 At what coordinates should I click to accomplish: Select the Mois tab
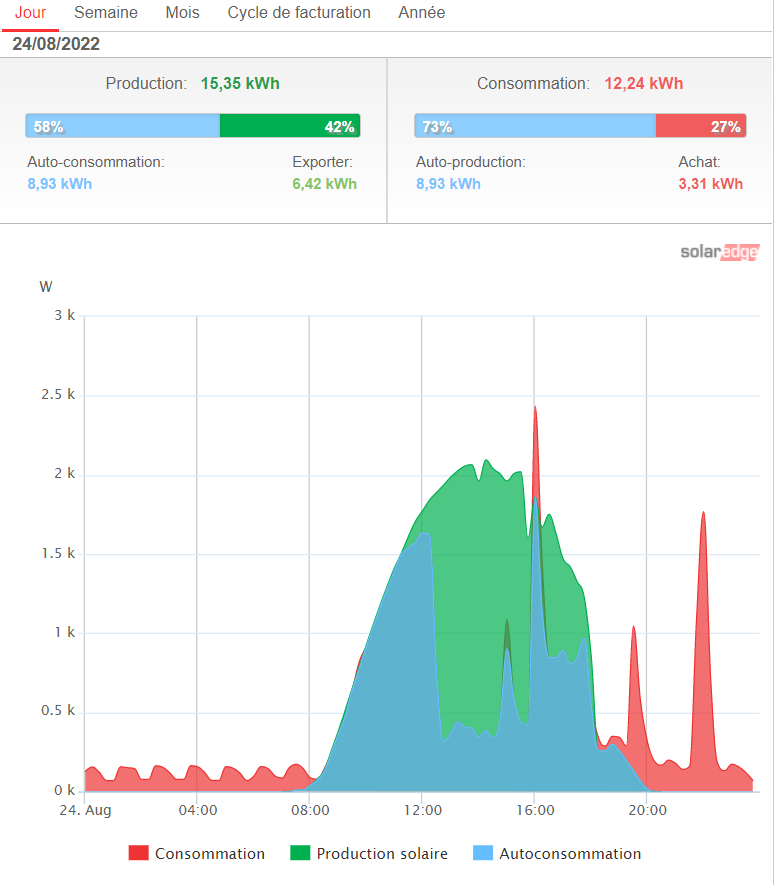[182, 13]
